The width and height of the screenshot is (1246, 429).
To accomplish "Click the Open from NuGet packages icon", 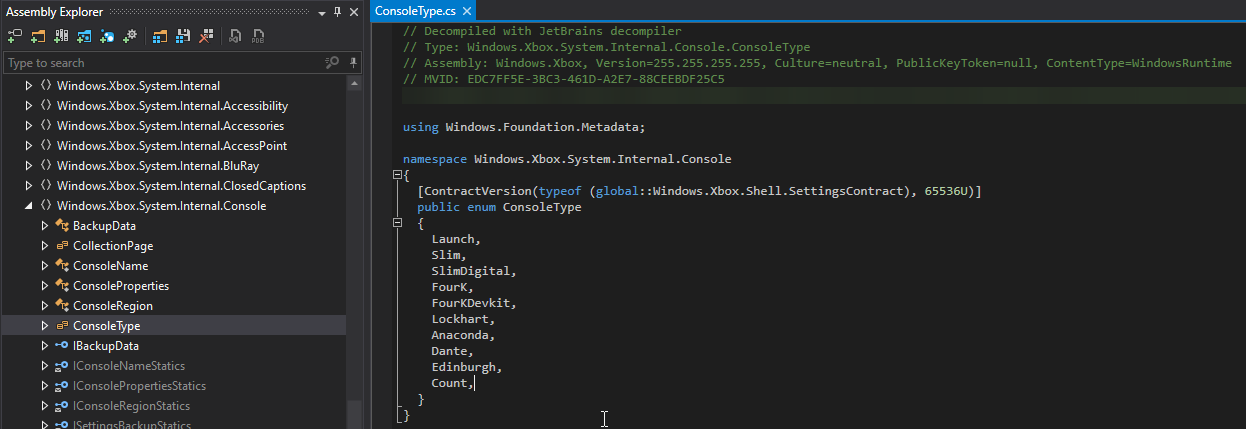I will tap(84, 37).
